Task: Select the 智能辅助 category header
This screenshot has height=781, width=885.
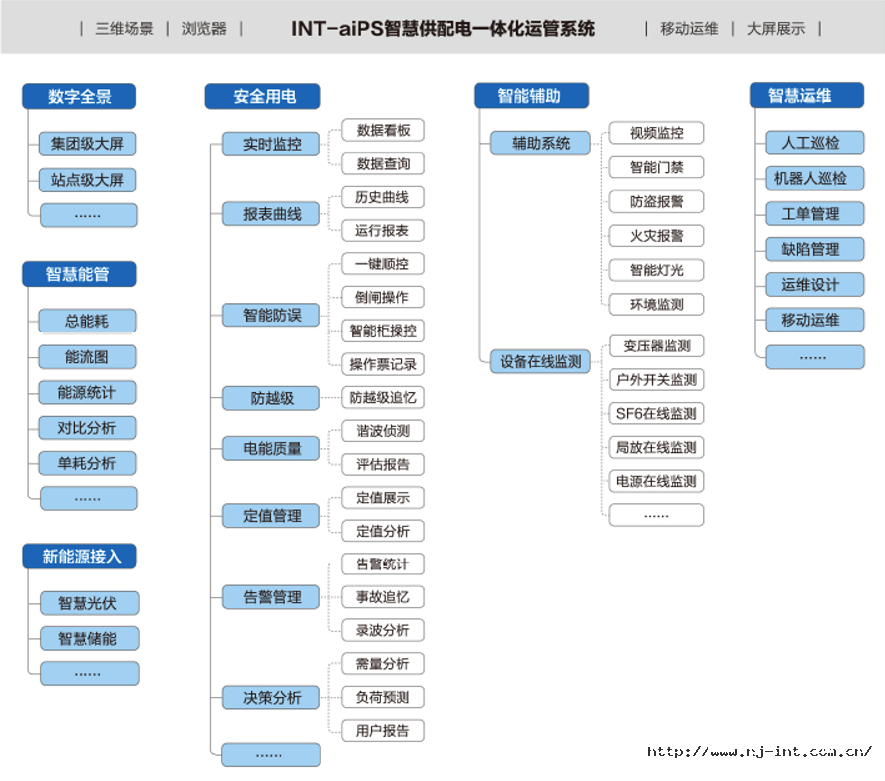Action: point(531,96)
